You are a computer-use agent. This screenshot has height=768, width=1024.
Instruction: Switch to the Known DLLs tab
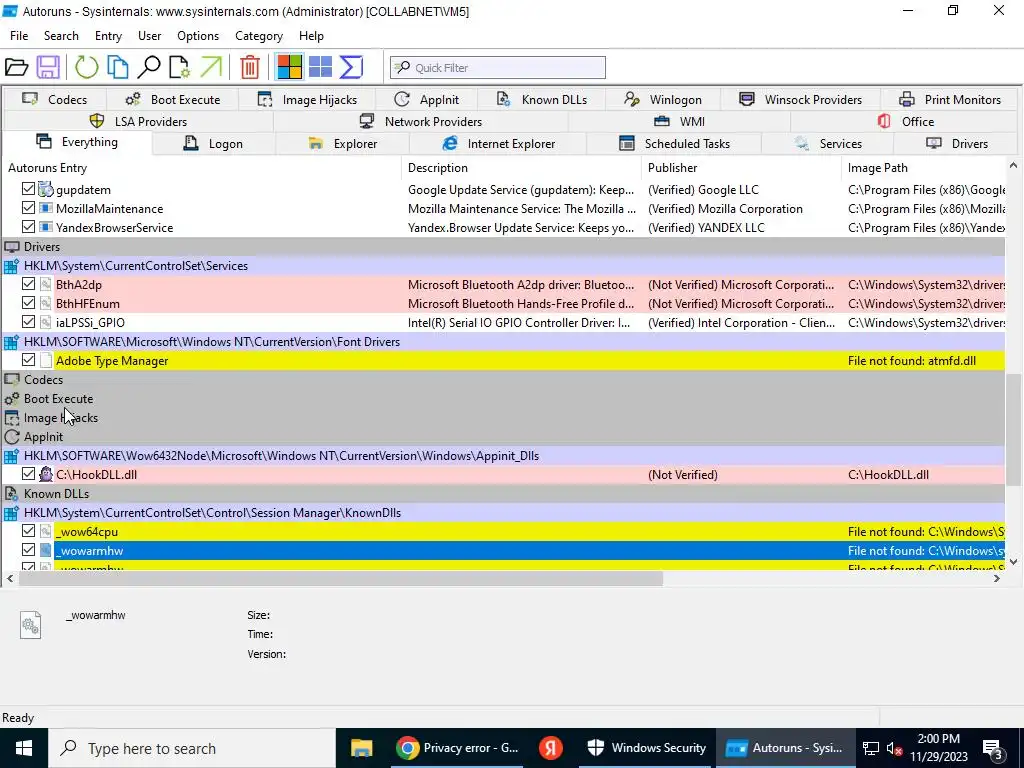click(542, 100)
